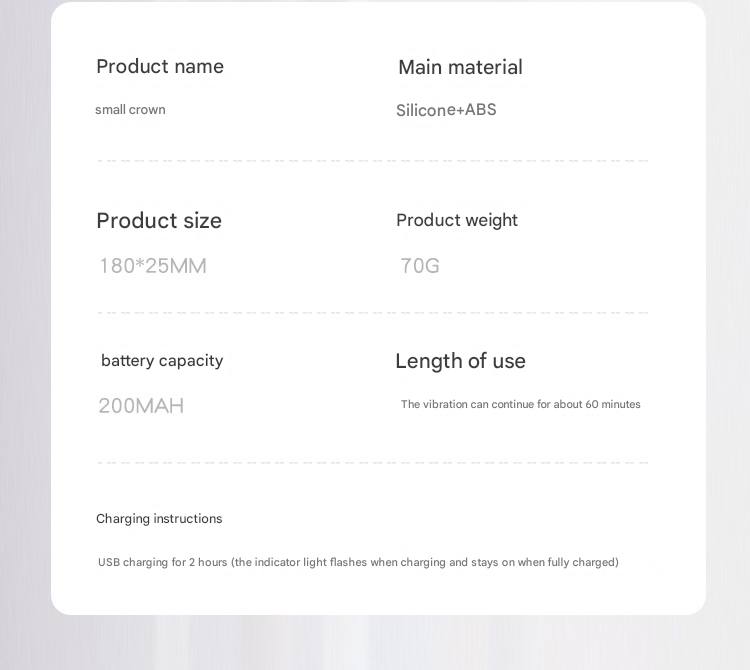Click the "Length of use" heading
Image resolution: width=750 pixels, height=670 pixels.
pyautogui.click(x=460, y=361)
